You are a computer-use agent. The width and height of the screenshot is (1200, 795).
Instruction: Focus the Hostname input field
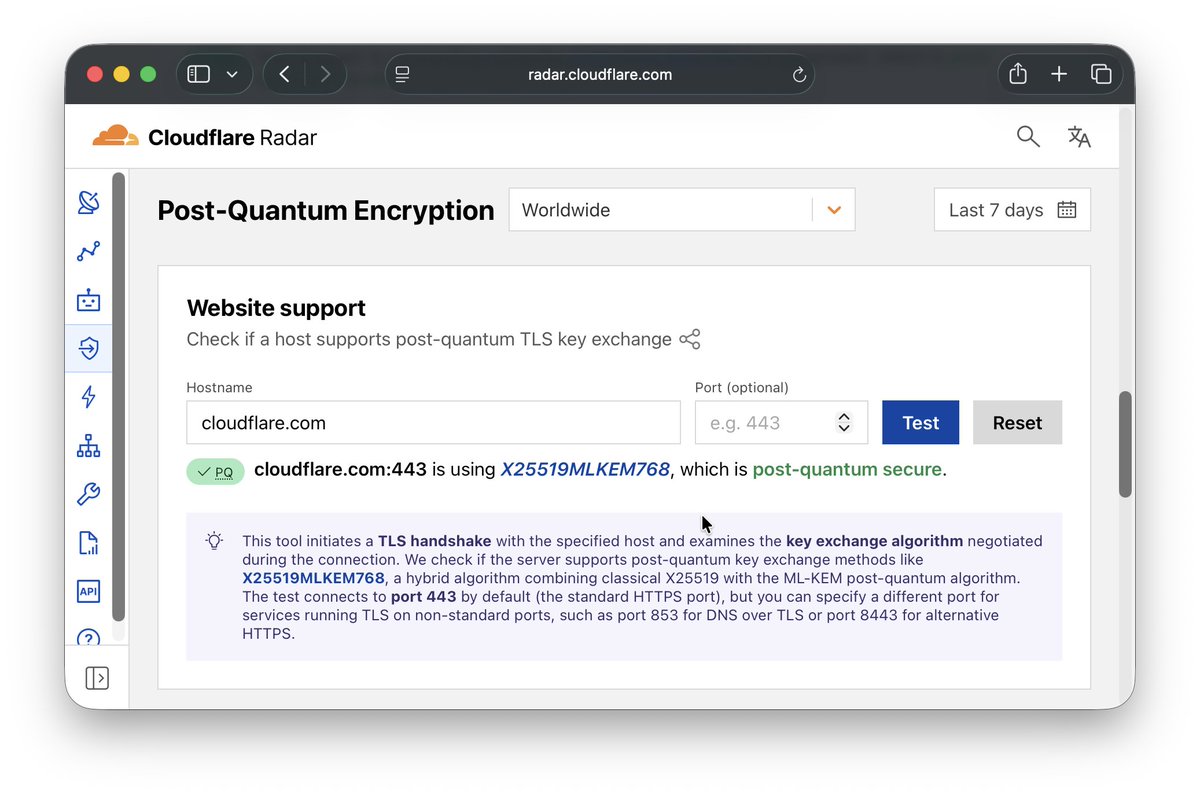[x=433, y=423]
